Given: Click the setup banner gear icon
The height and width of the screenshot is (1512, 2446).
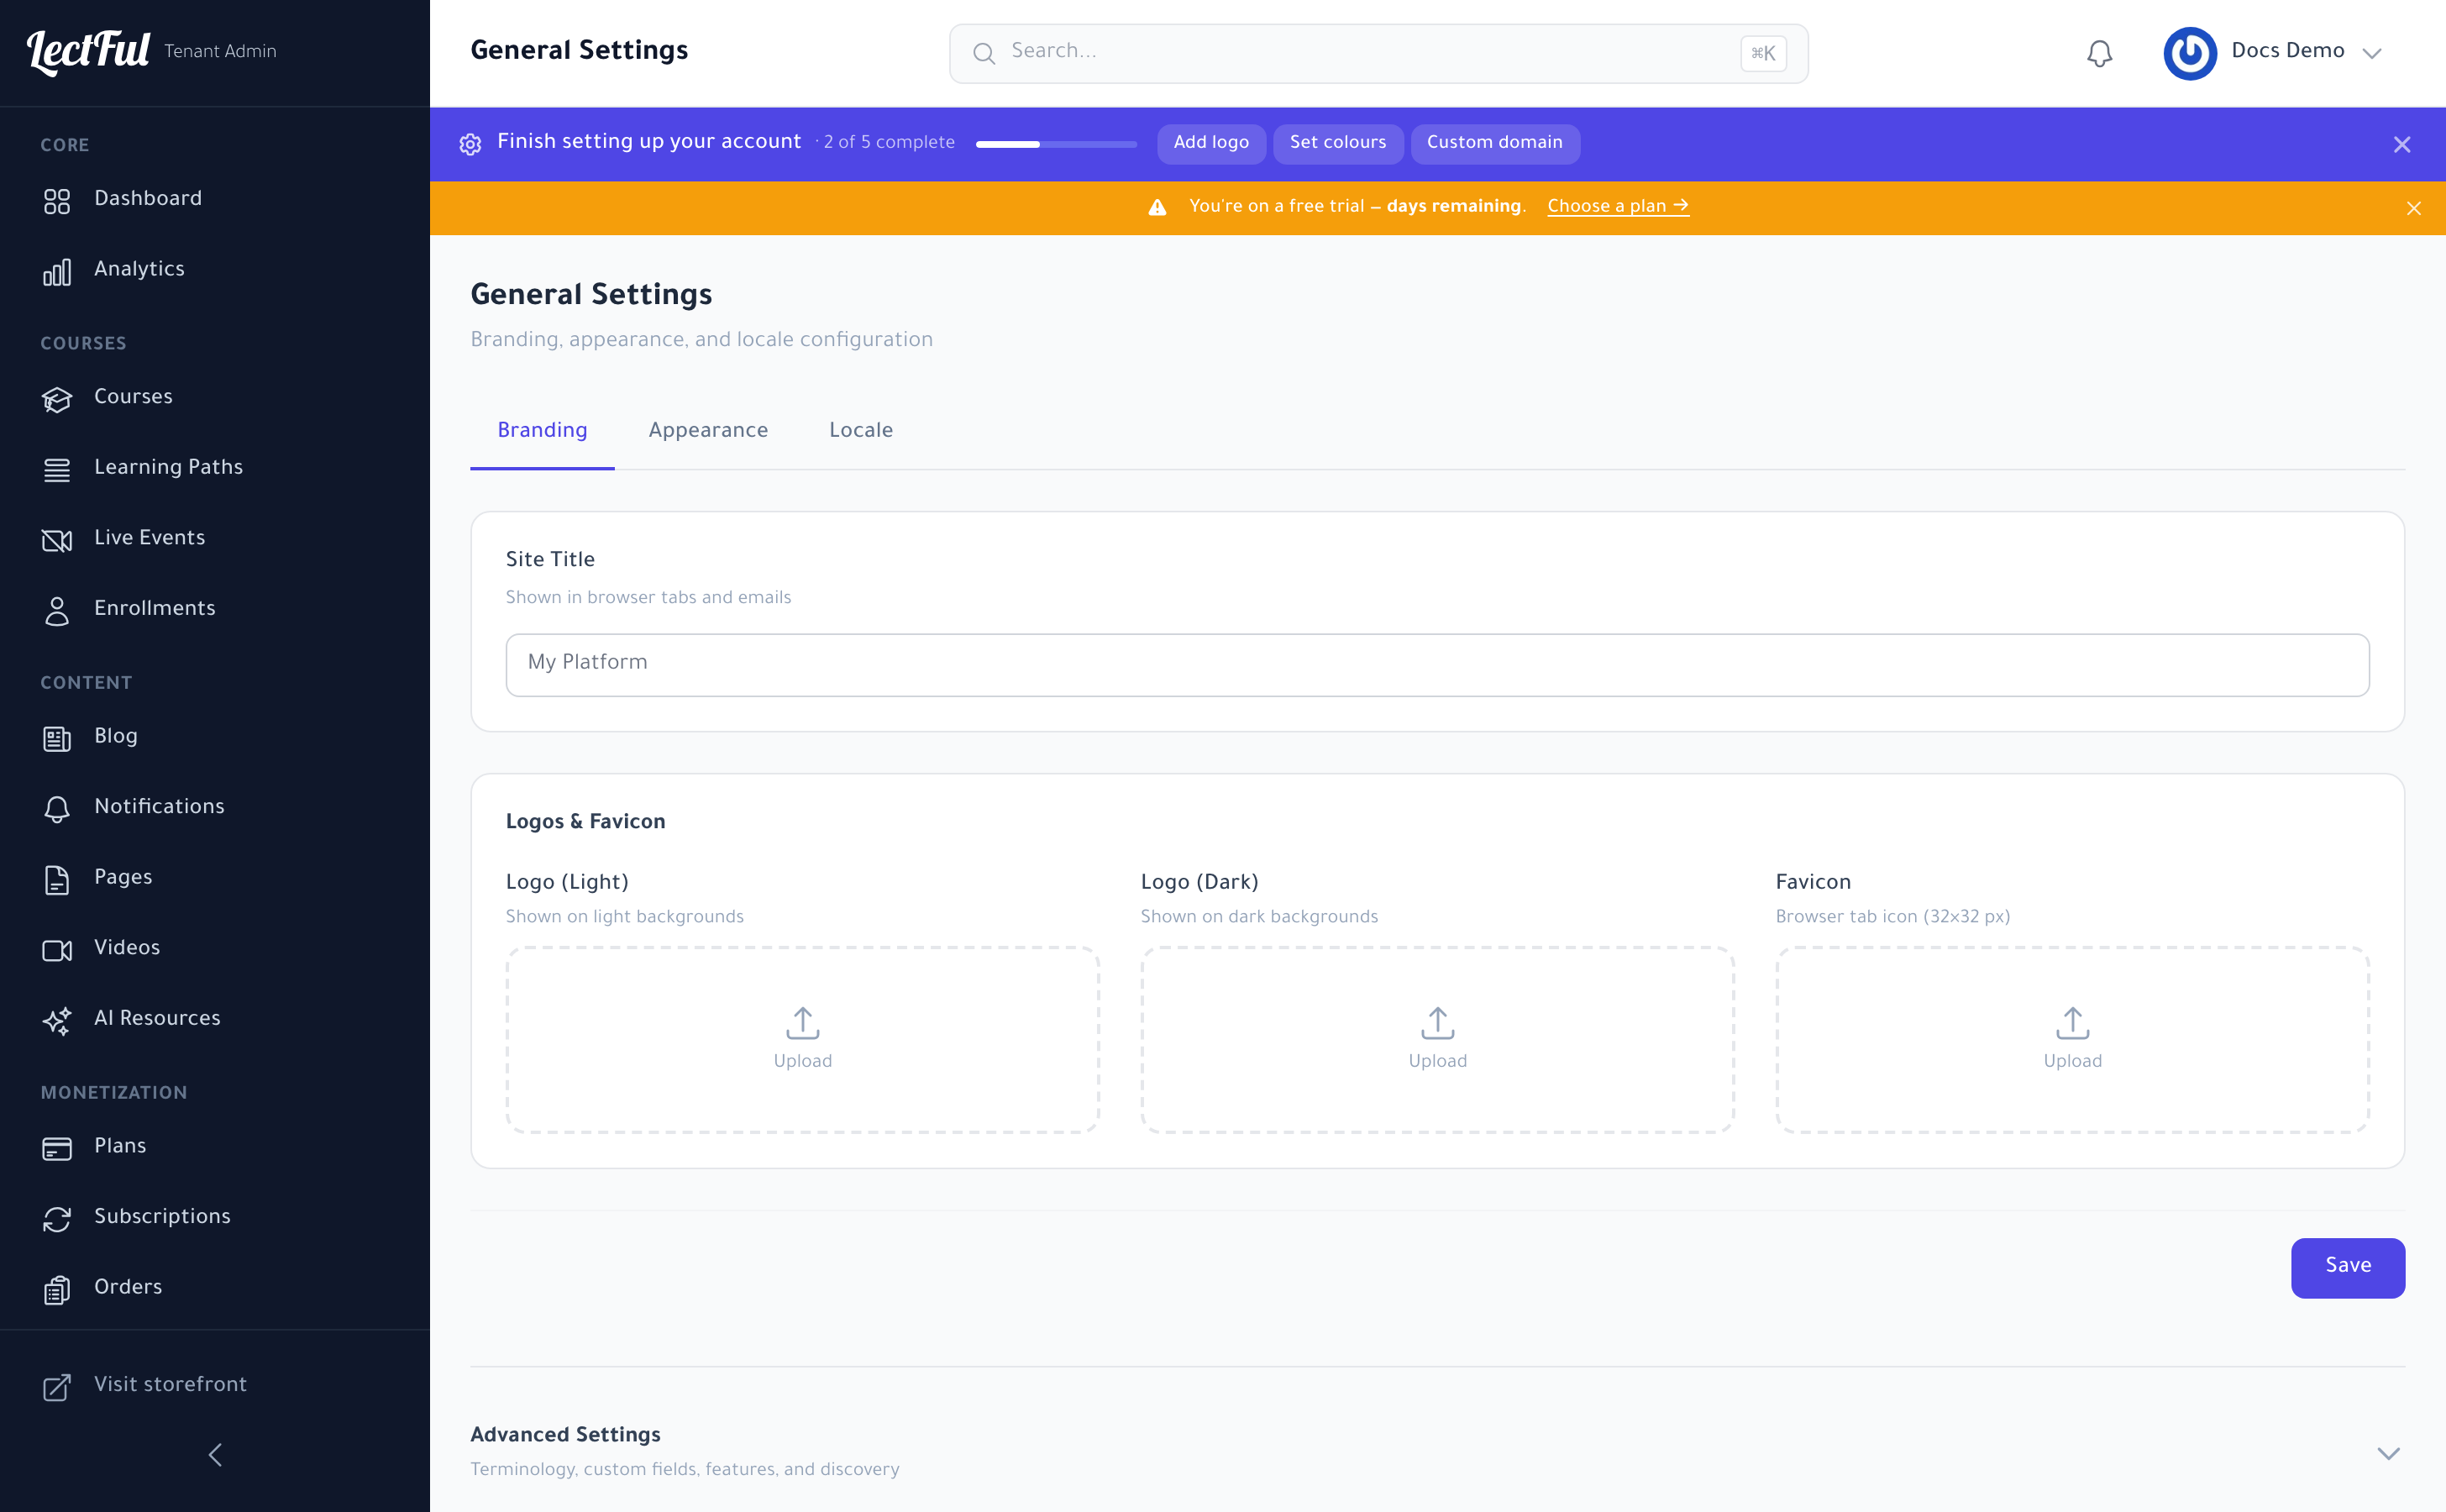Looking at the screenshot, I should coord(470,144).
